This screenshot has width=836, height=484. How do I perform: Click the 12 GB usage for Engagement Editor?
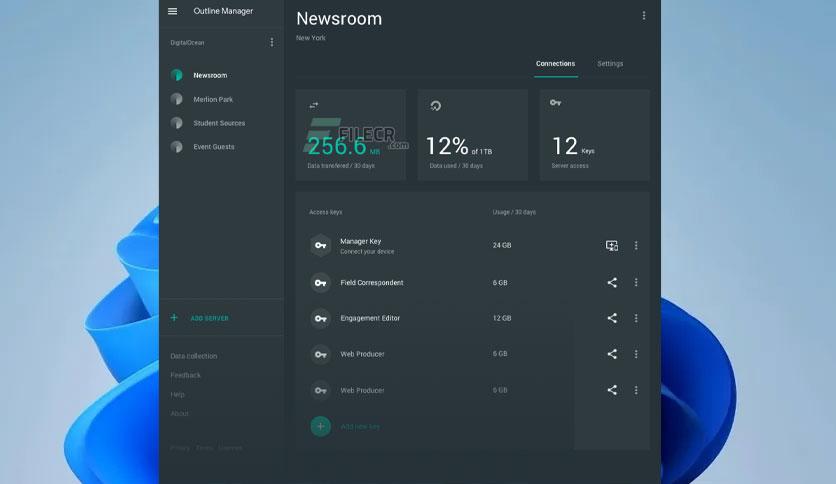(502, 318)
